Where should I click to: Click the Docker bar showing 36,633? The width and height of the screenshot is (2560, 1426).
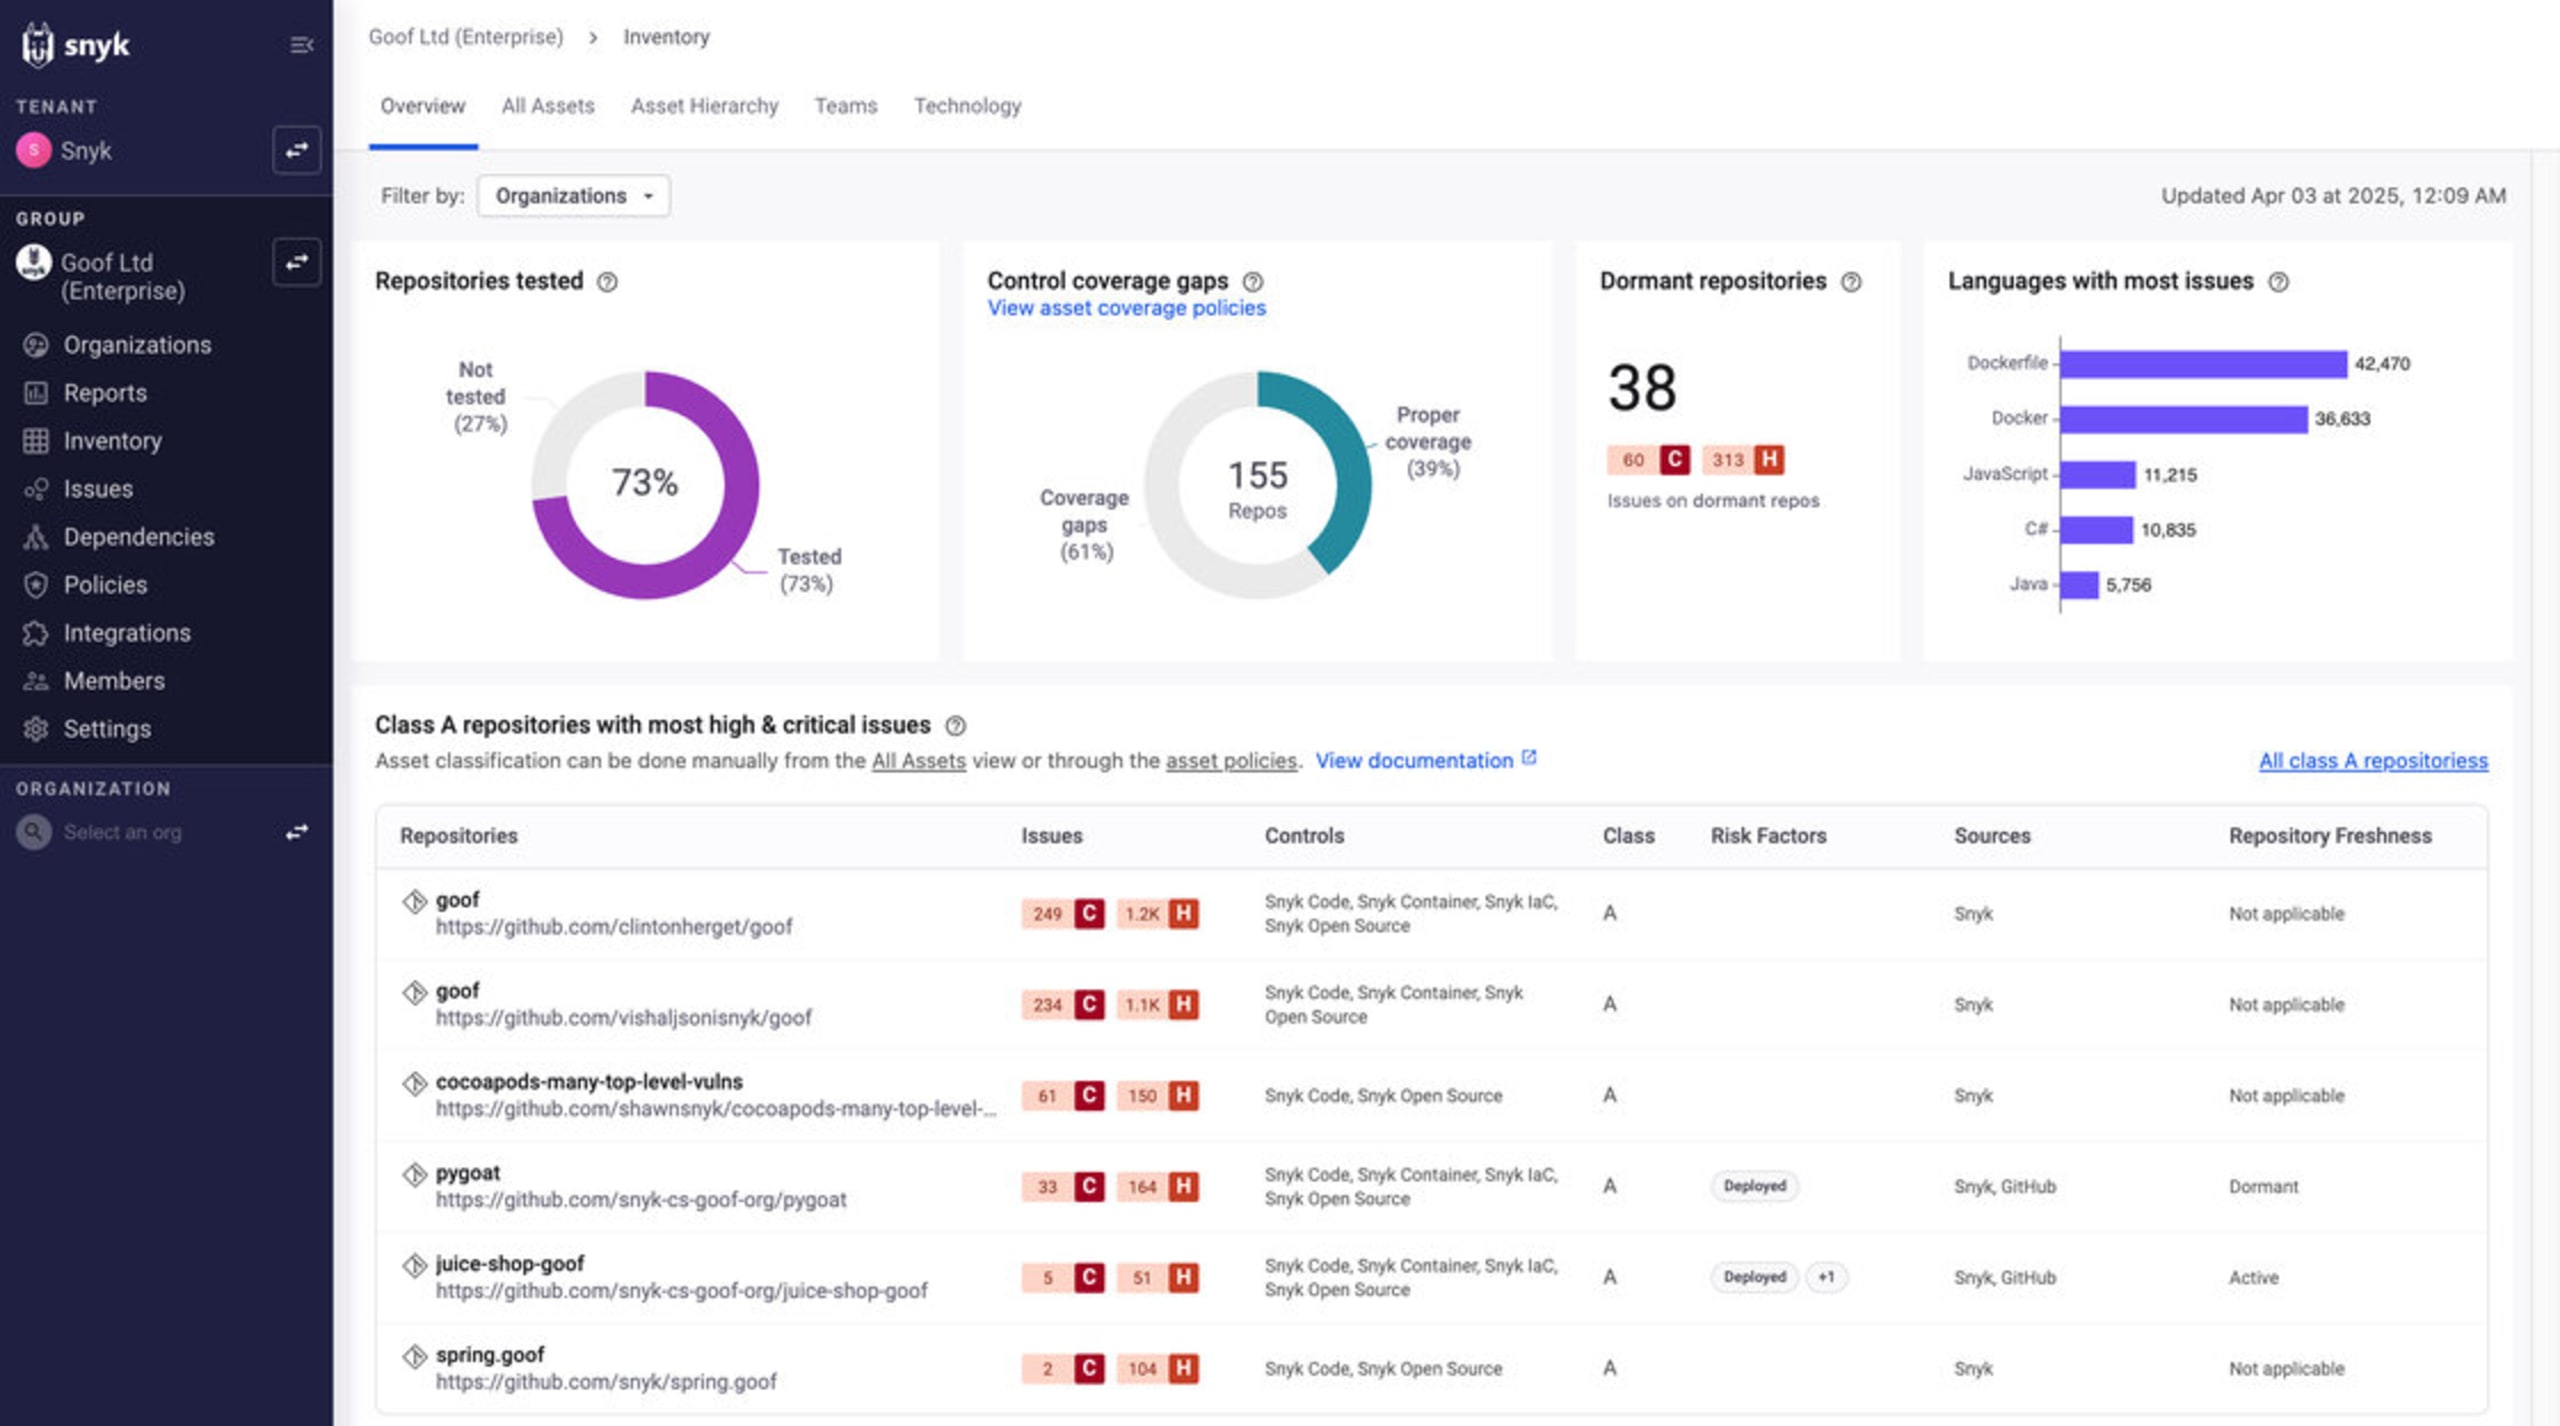tap(2184, 419)
